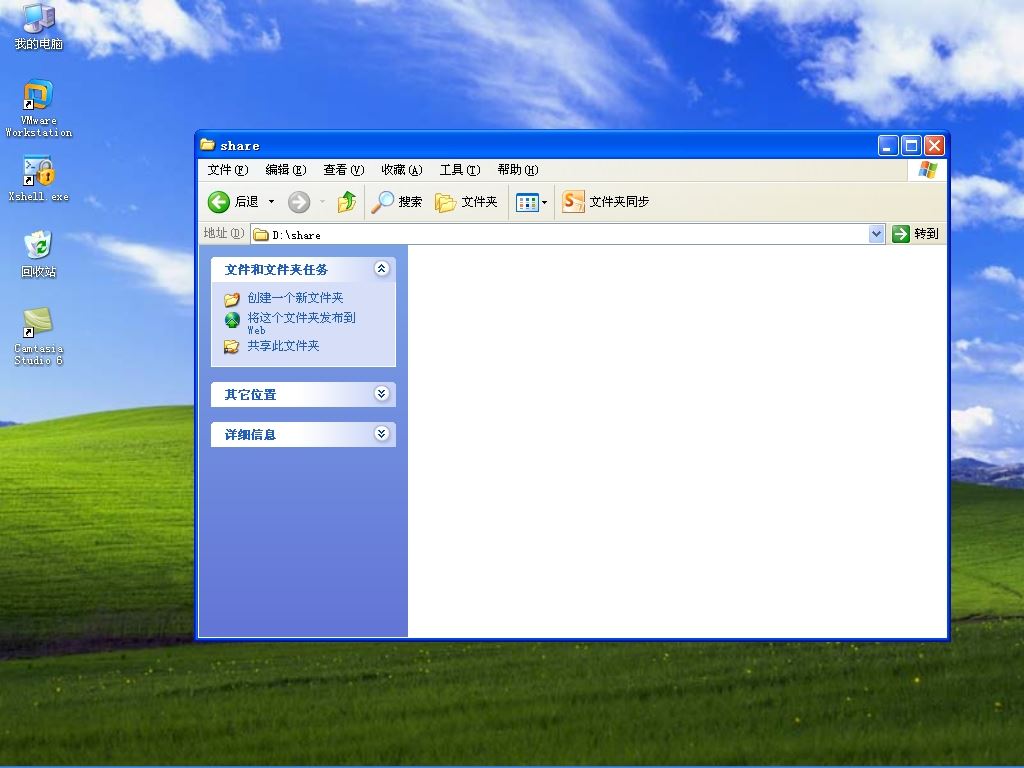The height and width of the screenshot is (768, 1024).
Task: Click the forward navigation arrow
Action: point(299,202)
